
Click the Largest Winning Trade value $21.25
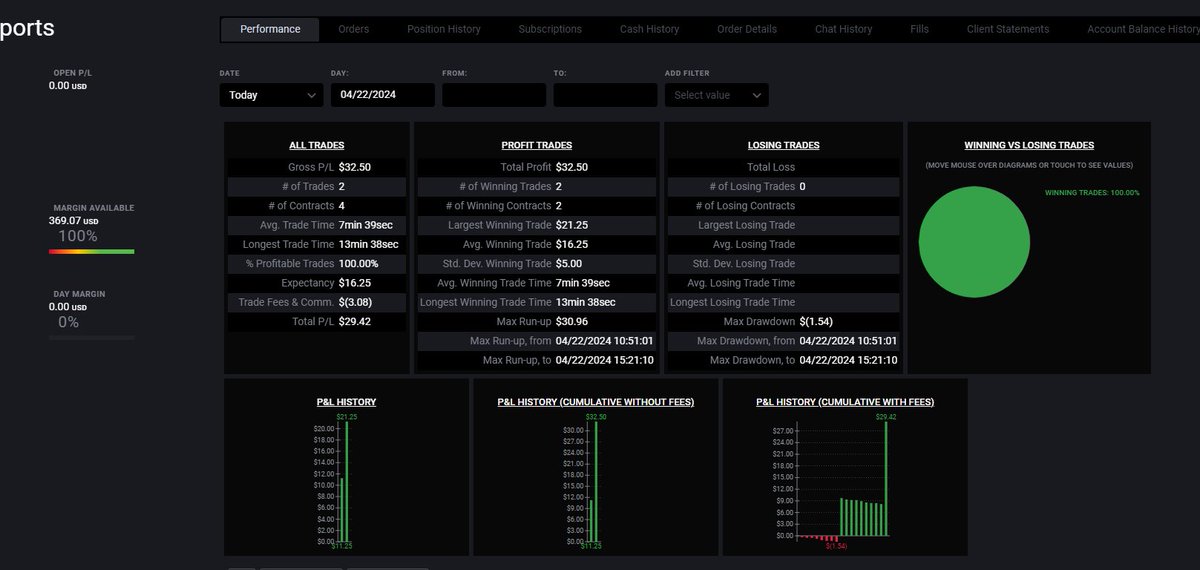click(x=571, y=225)
